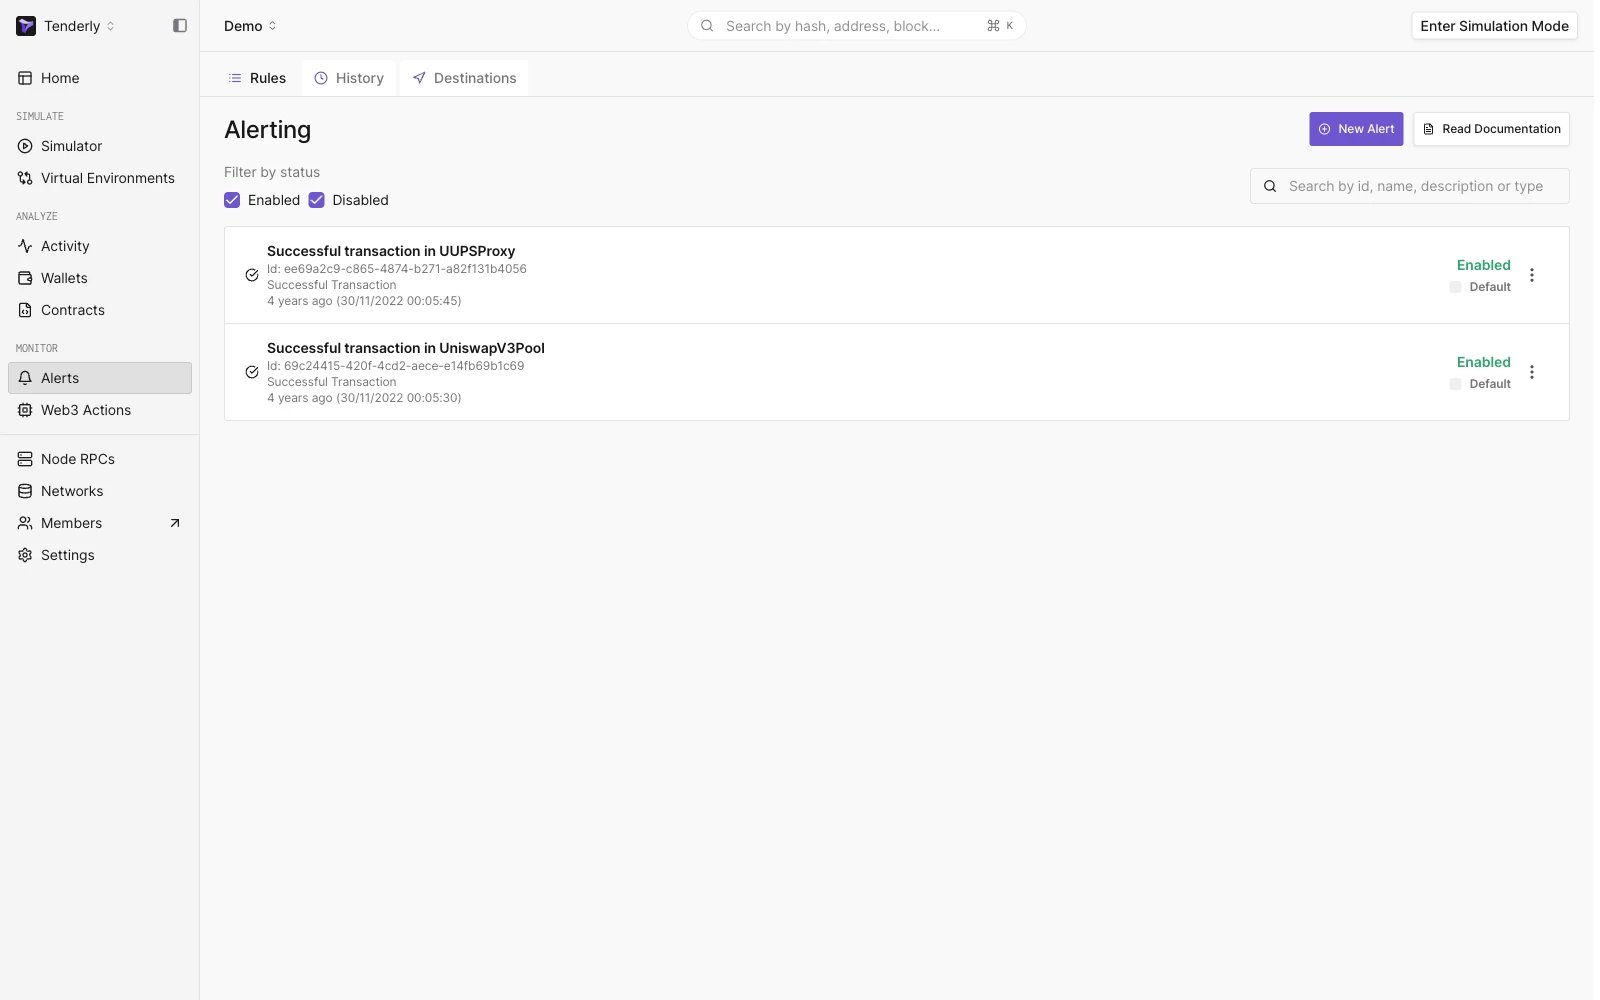Image resolution: width=1600 pixels, height=1000 pixels.
Task: Switch to the History tab
Action: [349, 78]
